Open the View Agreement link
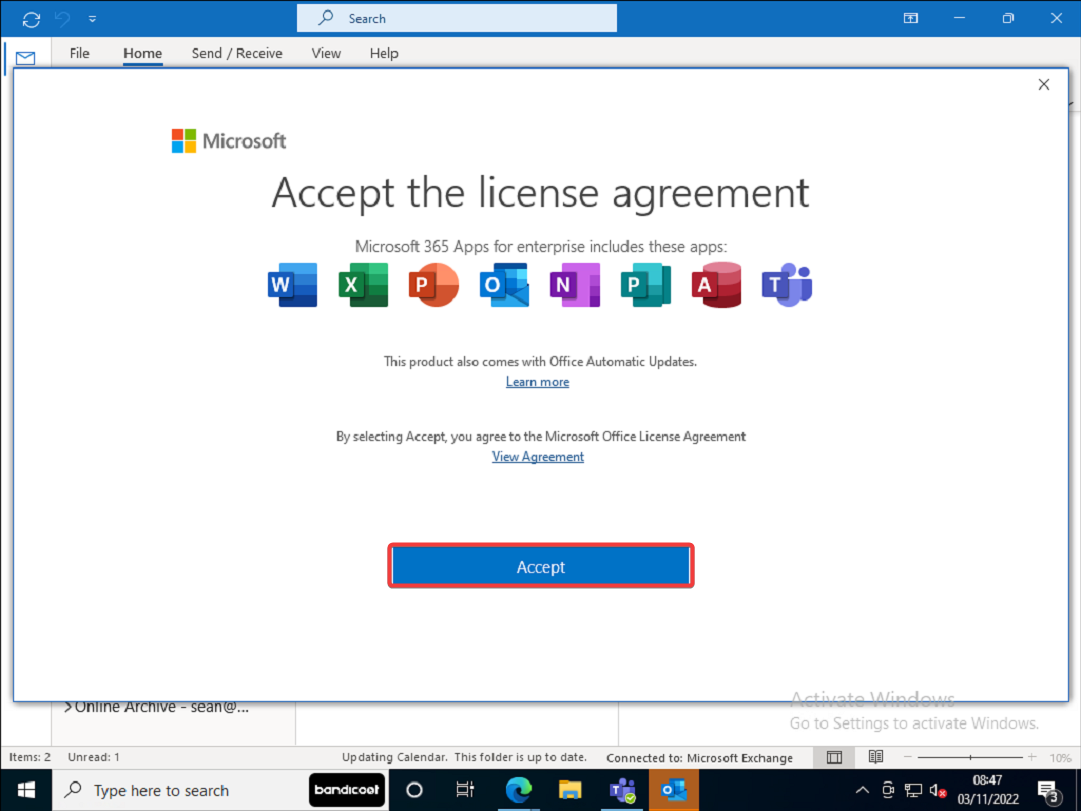The height and width of the screenshot is (811, 1081). (537, 456)
